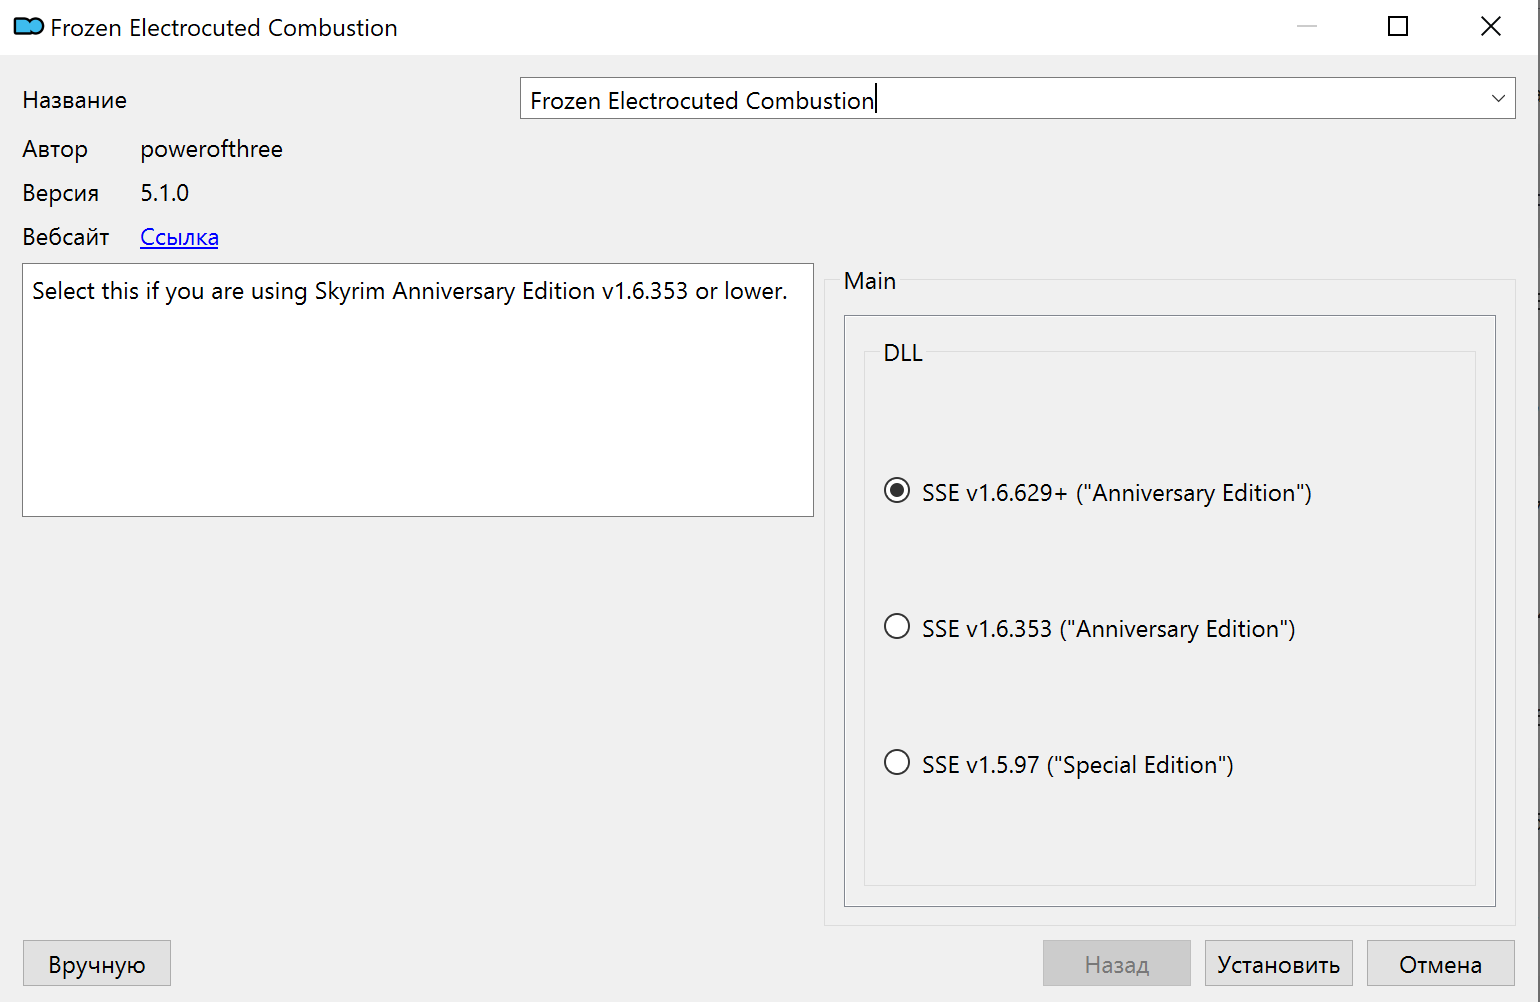Image resolution: width=1540 pixels, height=1002 pixels.
Task: Select SSE v1.6.629+ Anniversary Edition option
Action: 897,491
